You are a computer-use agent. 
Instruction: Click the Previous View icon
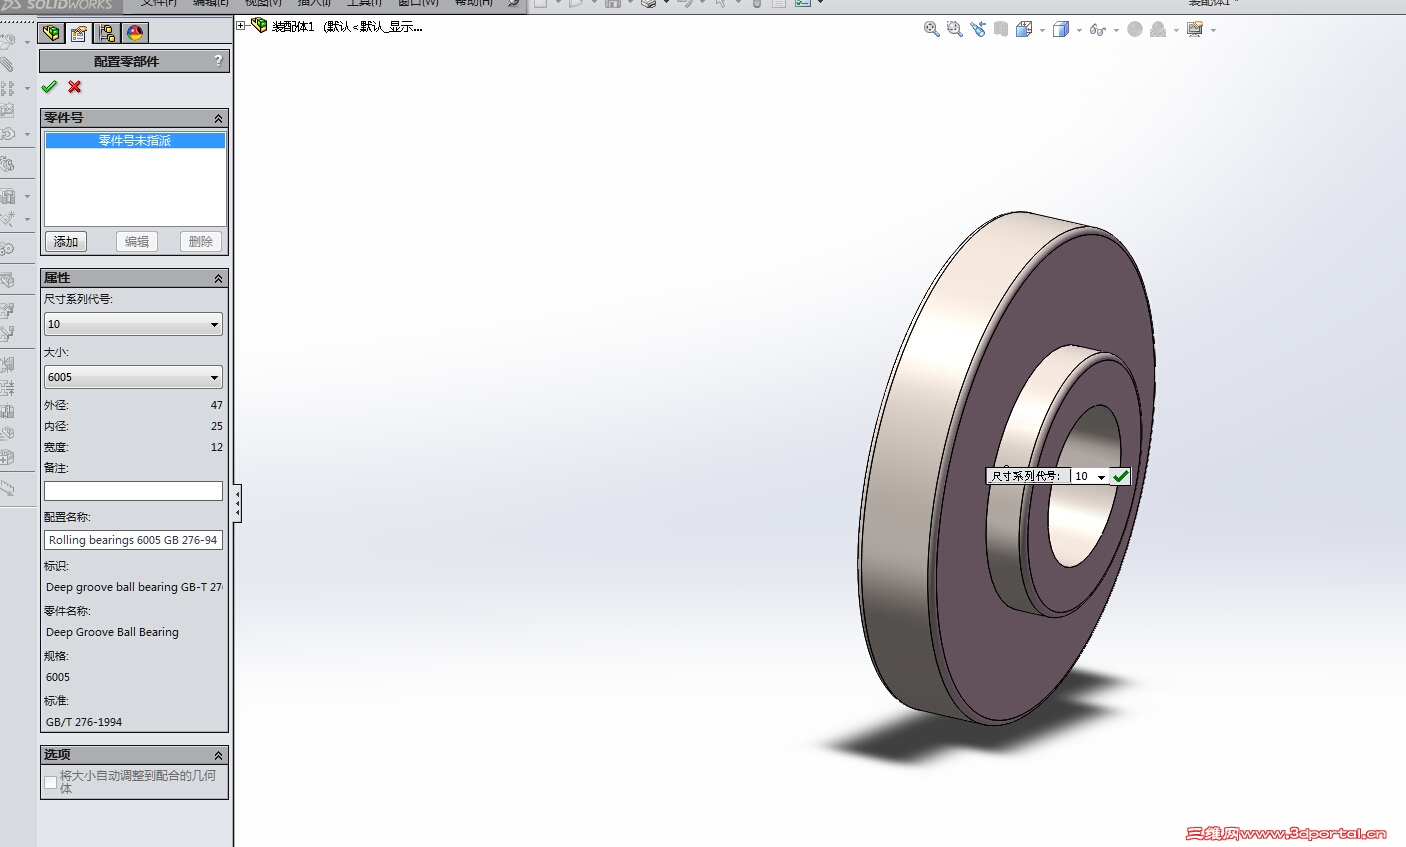(x=978, y=29)
